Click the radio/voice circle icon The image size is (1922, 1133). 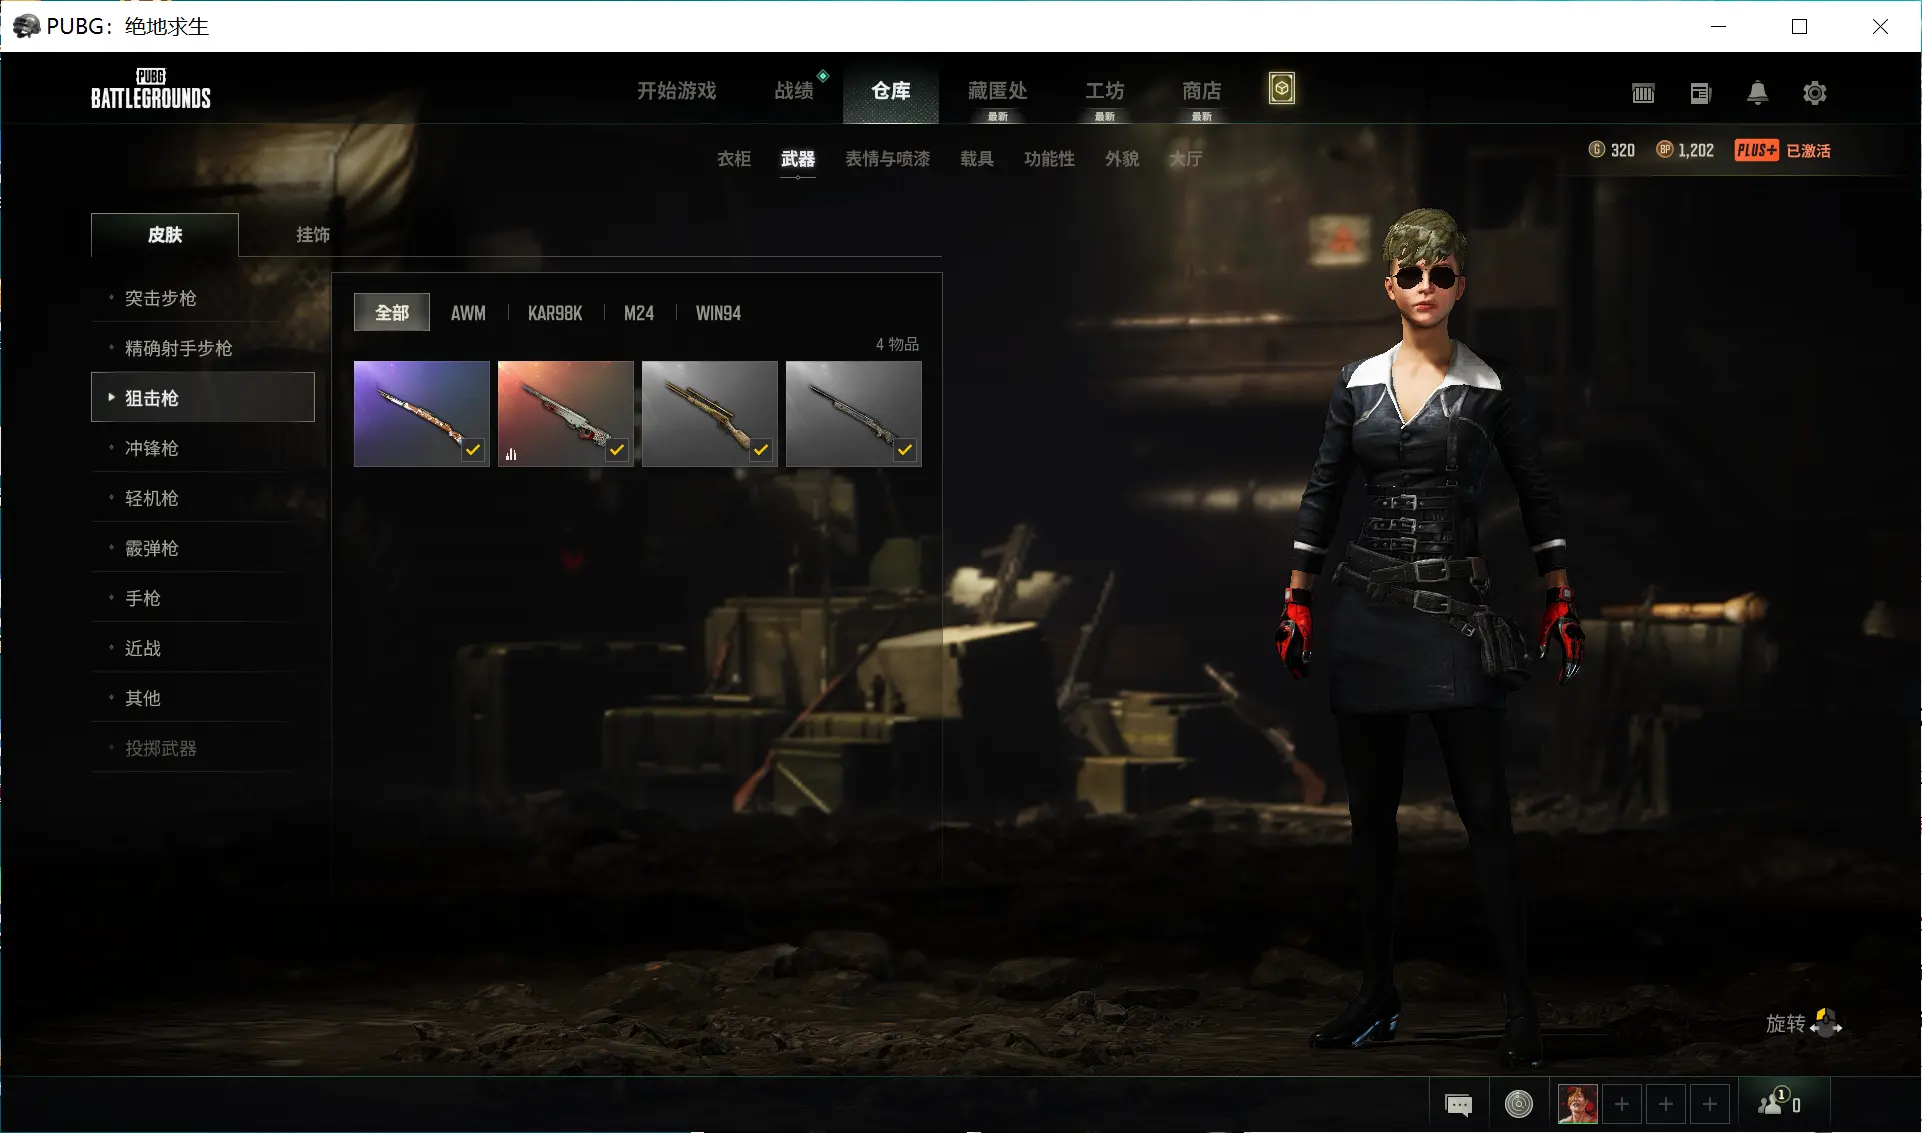[x=1518, y=1104]
